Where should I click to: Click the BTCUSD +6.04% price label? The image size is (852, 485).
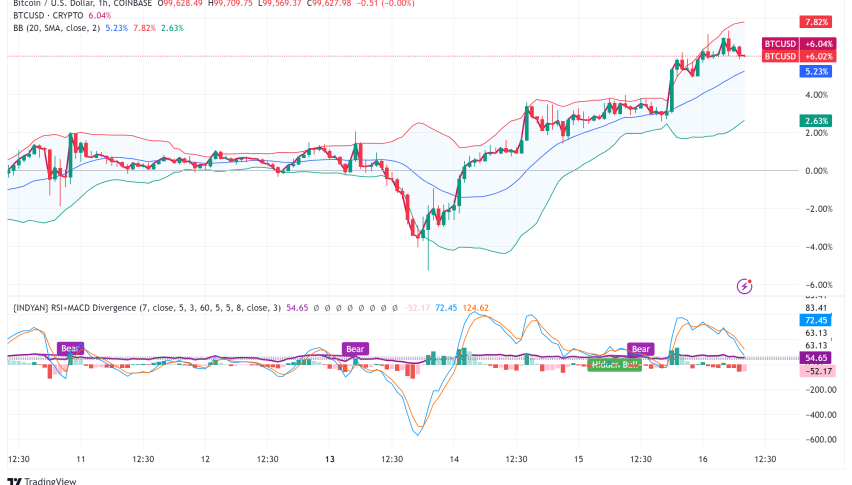pos(799,43)
